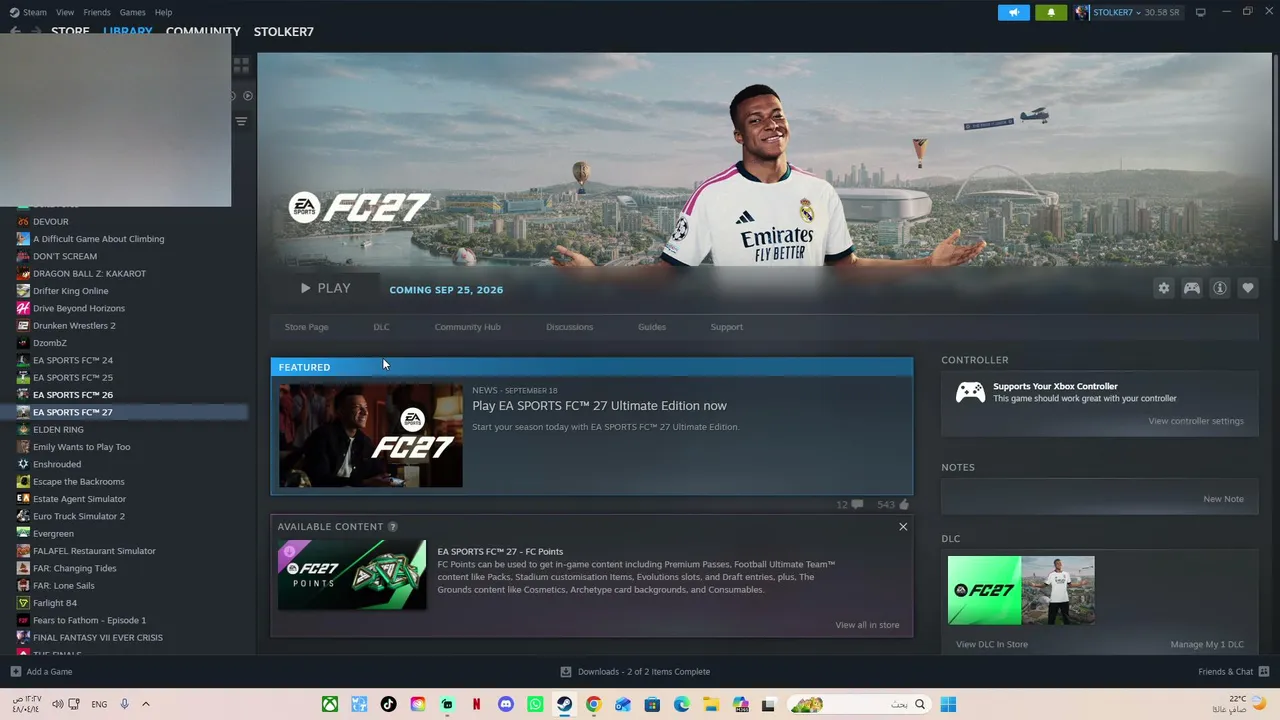The image size is (1280, 720).
Task: Click the Add a Game plus icon
Action: pos(15,672)
